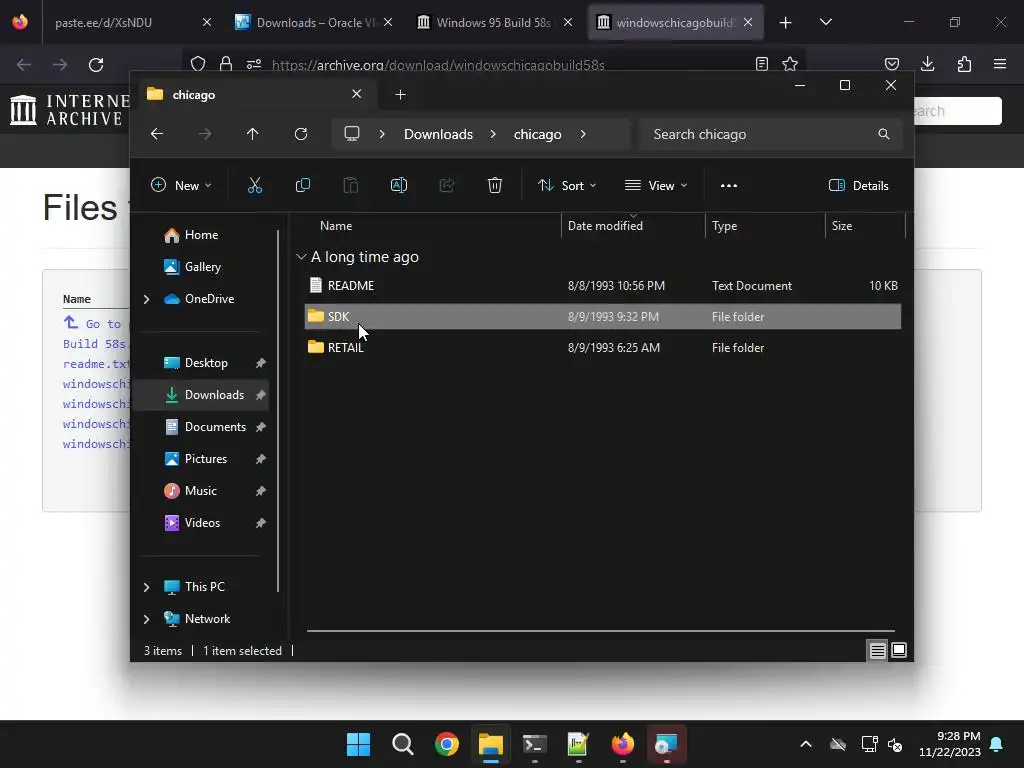Open Windows taskbar Search
Screen dimensions: 1024x768
(x=402, y=744)
